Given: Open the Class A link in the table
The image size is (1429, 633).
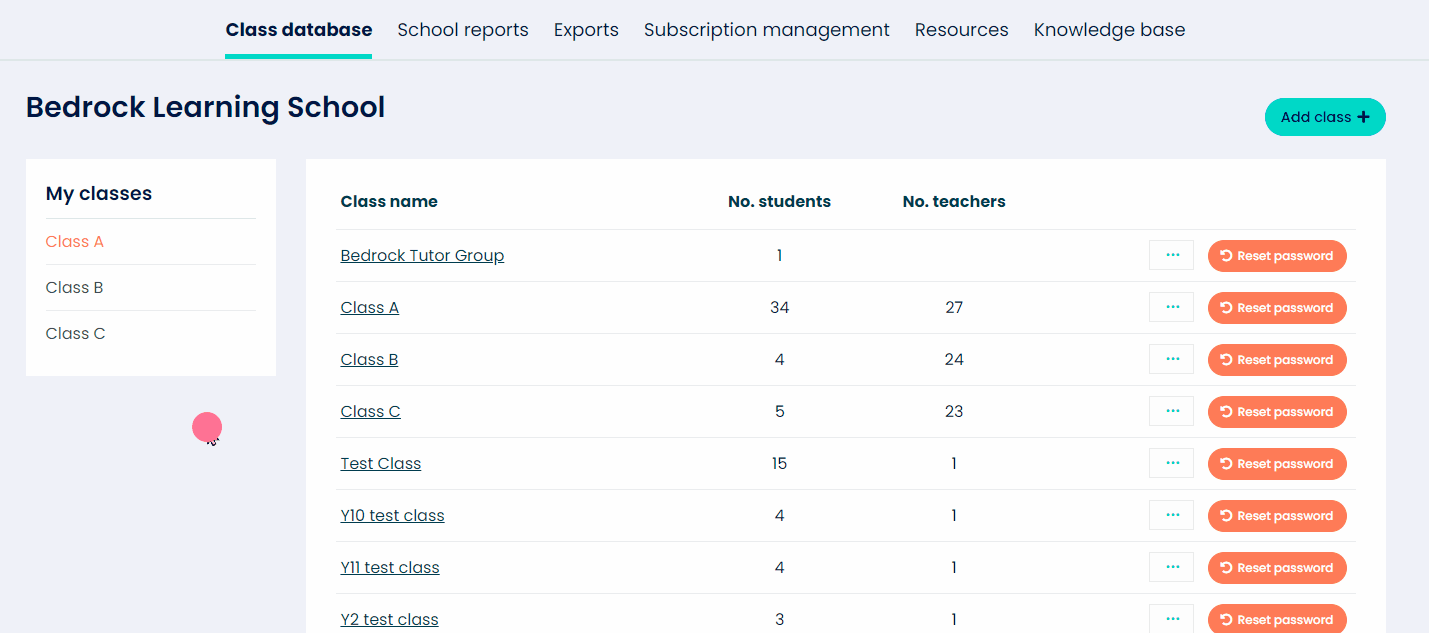Looking at the screenshot, I should tap(370, 307).
